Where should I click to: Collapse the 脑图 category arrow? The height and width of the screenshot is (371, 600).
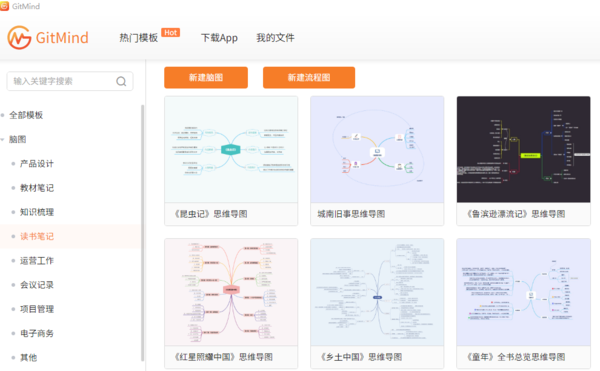(x=3, y=140)
